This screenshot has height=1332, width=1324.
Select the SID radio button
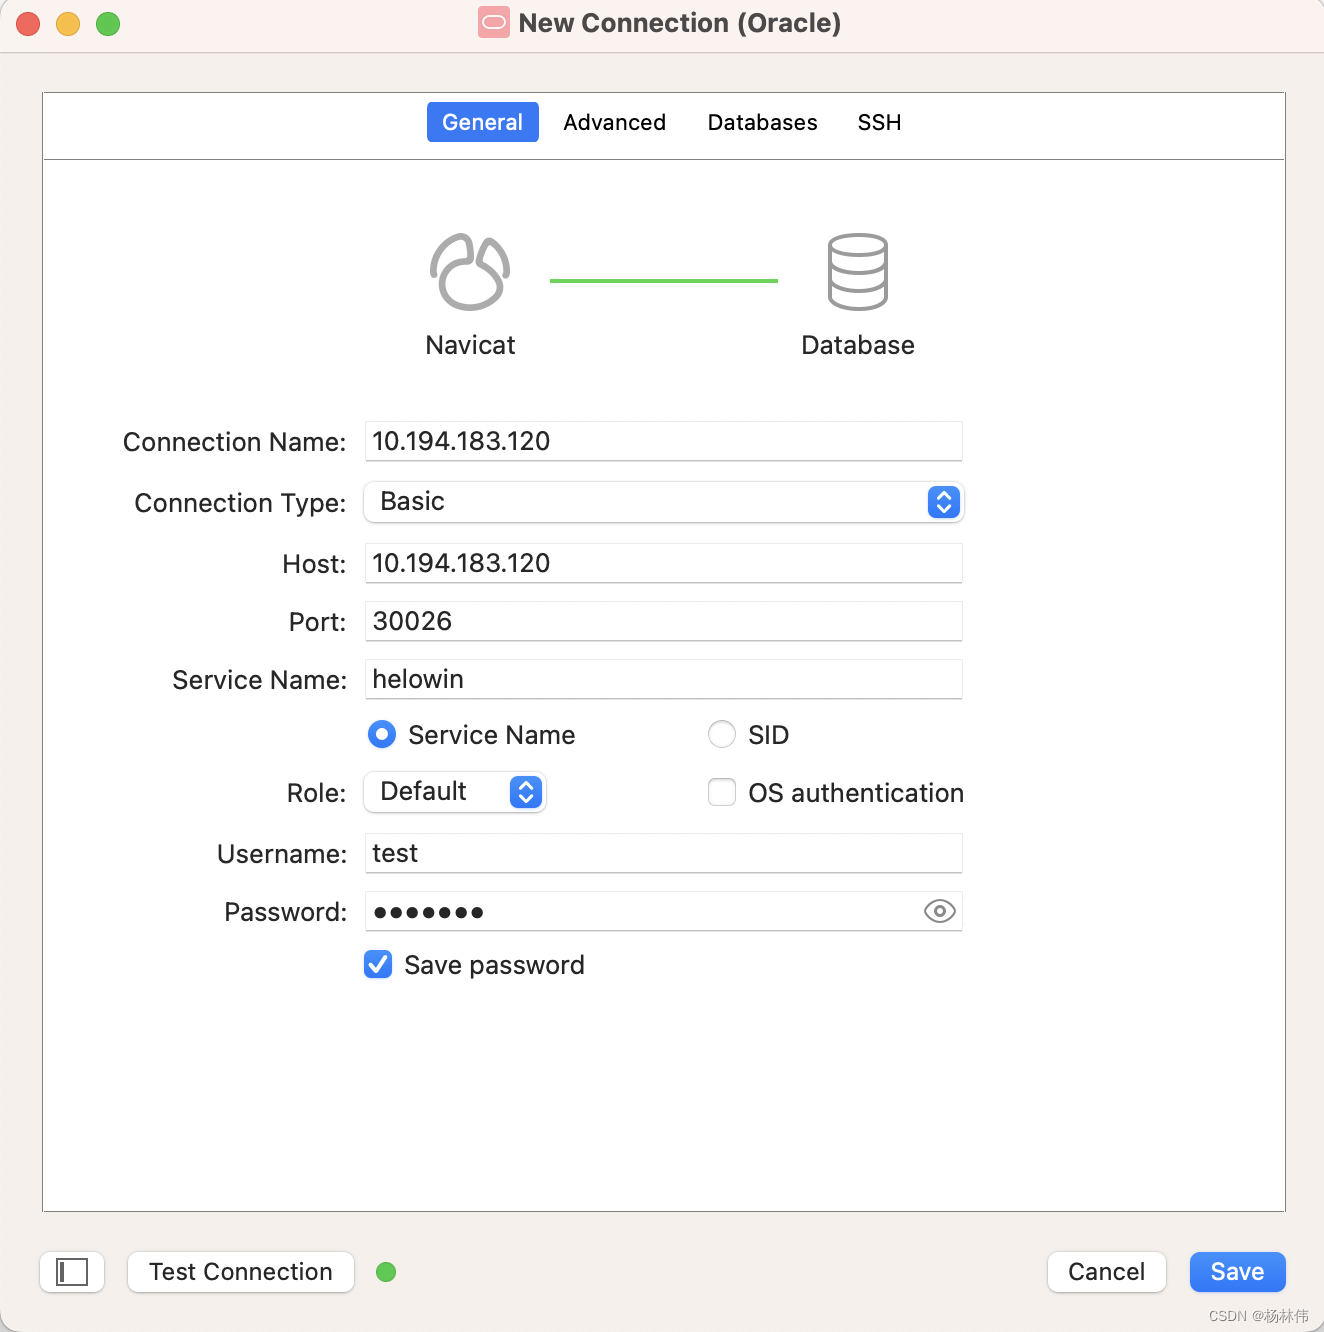pyautogui.click(x=721, y=734)
